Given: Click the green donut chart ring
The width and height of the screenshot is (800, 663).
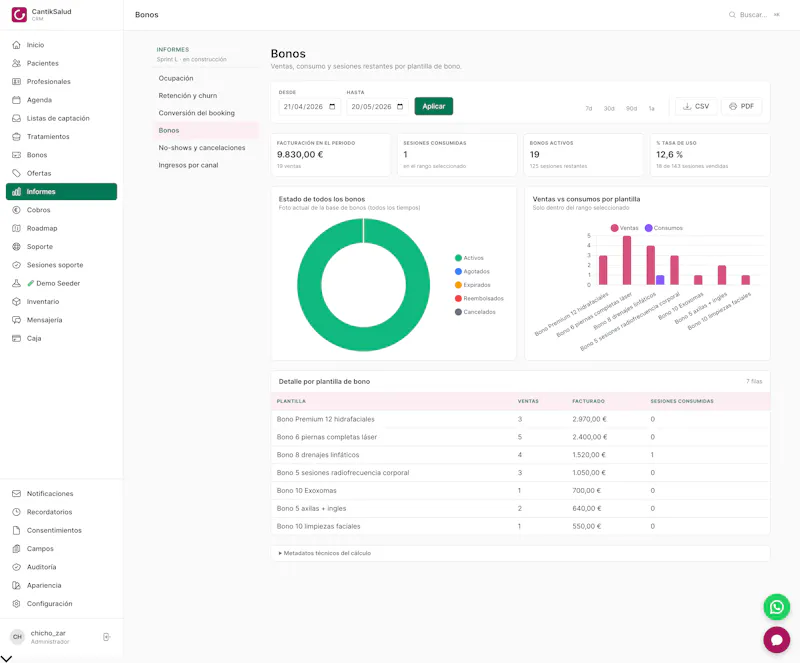Looking at the screenshot, I should tap(309, 285).
